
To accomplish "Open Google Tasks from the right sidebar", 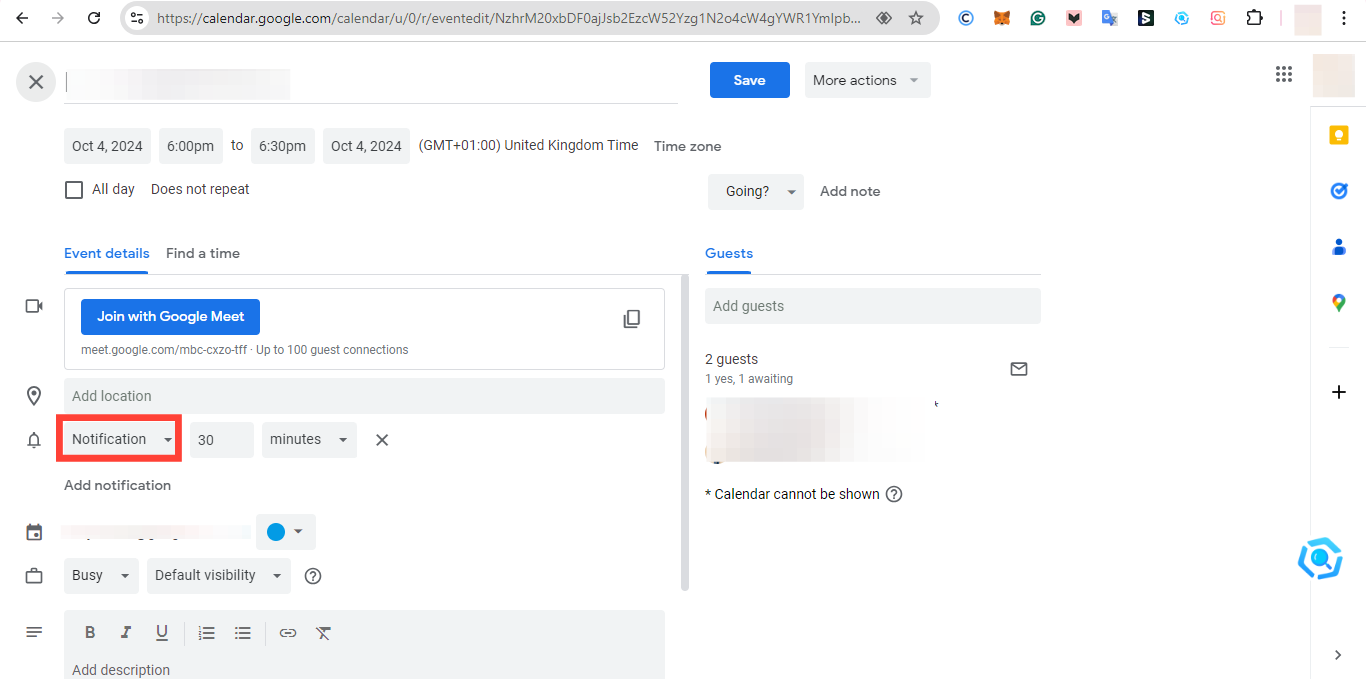I will pos(1339,191).
